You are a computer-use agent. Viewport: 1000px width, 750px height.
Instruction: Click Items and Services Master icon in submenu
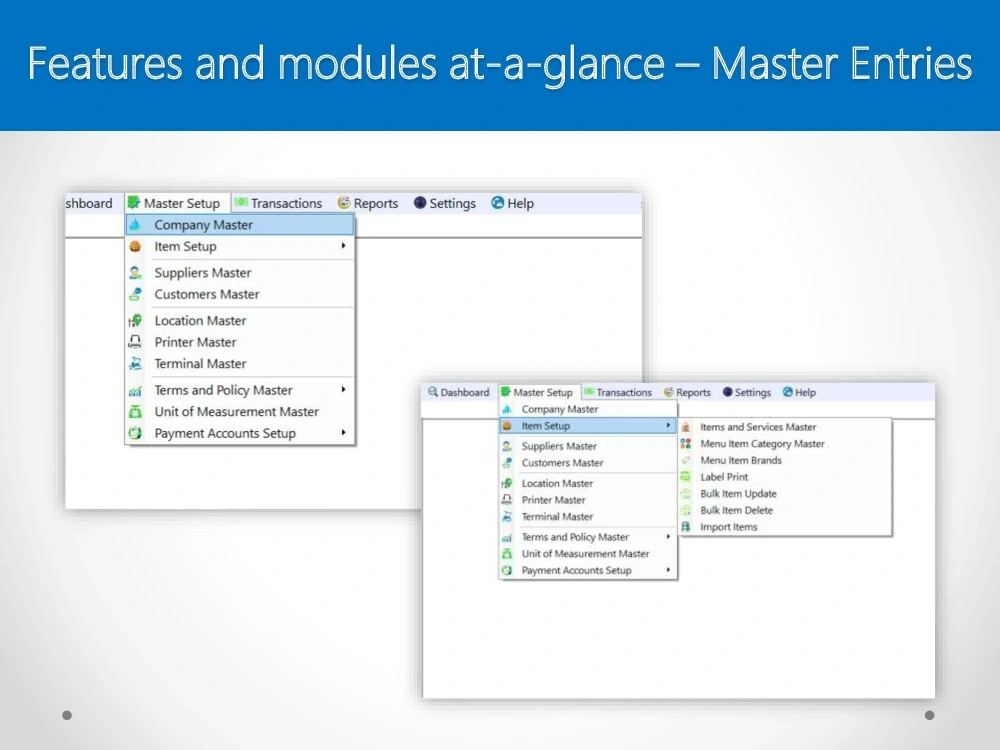coord(686,427)
